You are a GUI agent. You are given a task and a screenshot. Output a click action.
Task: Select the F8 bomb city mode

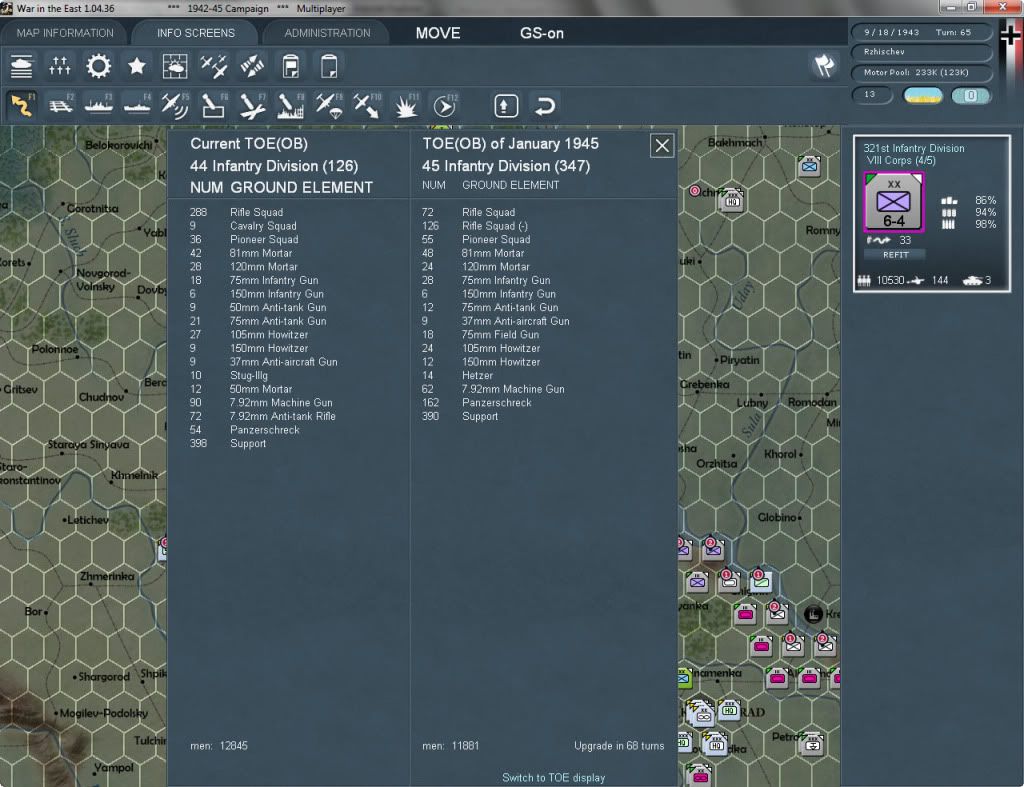[290, 105]
